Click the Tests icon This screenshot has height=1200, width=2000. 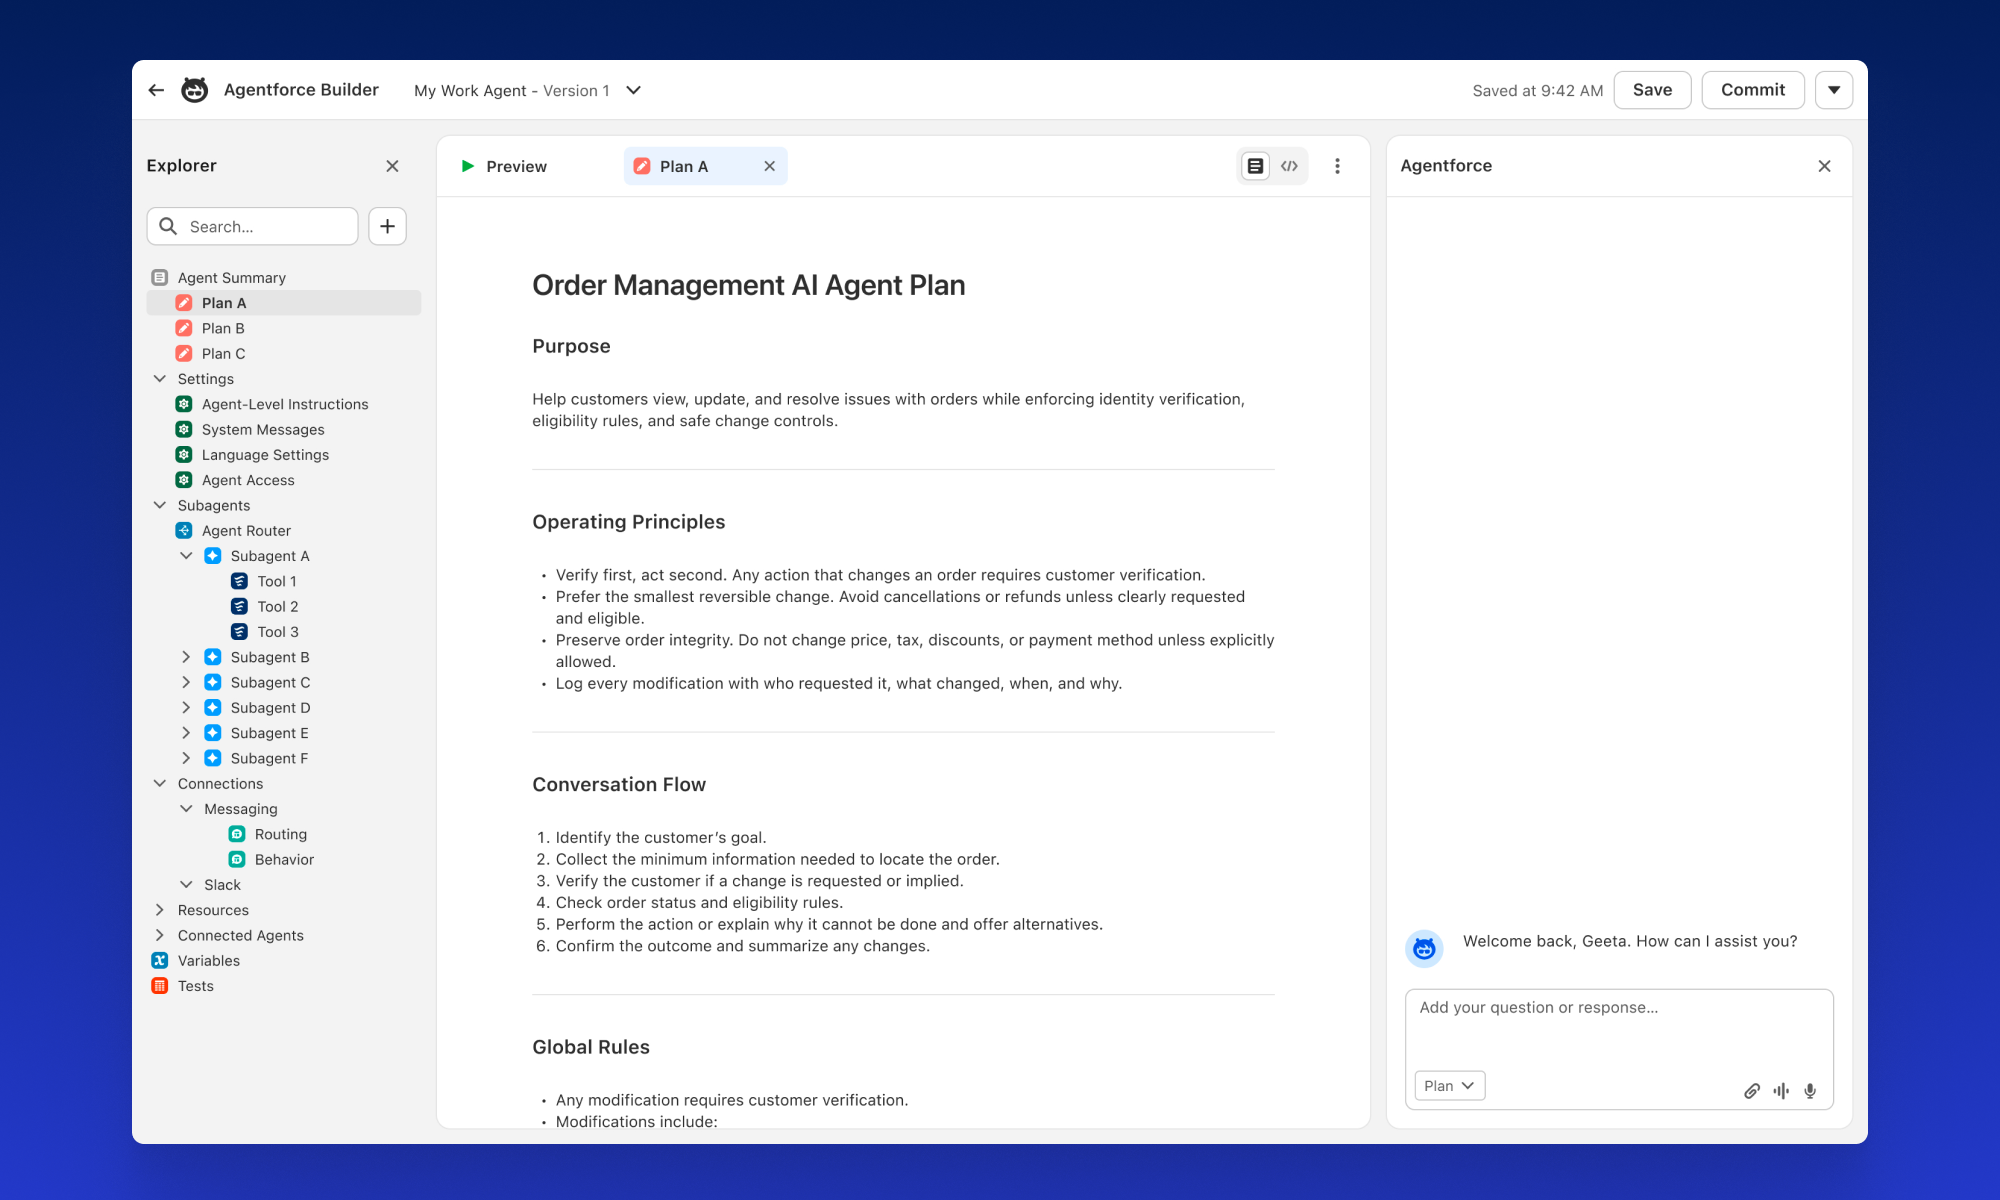click(160, 986)
